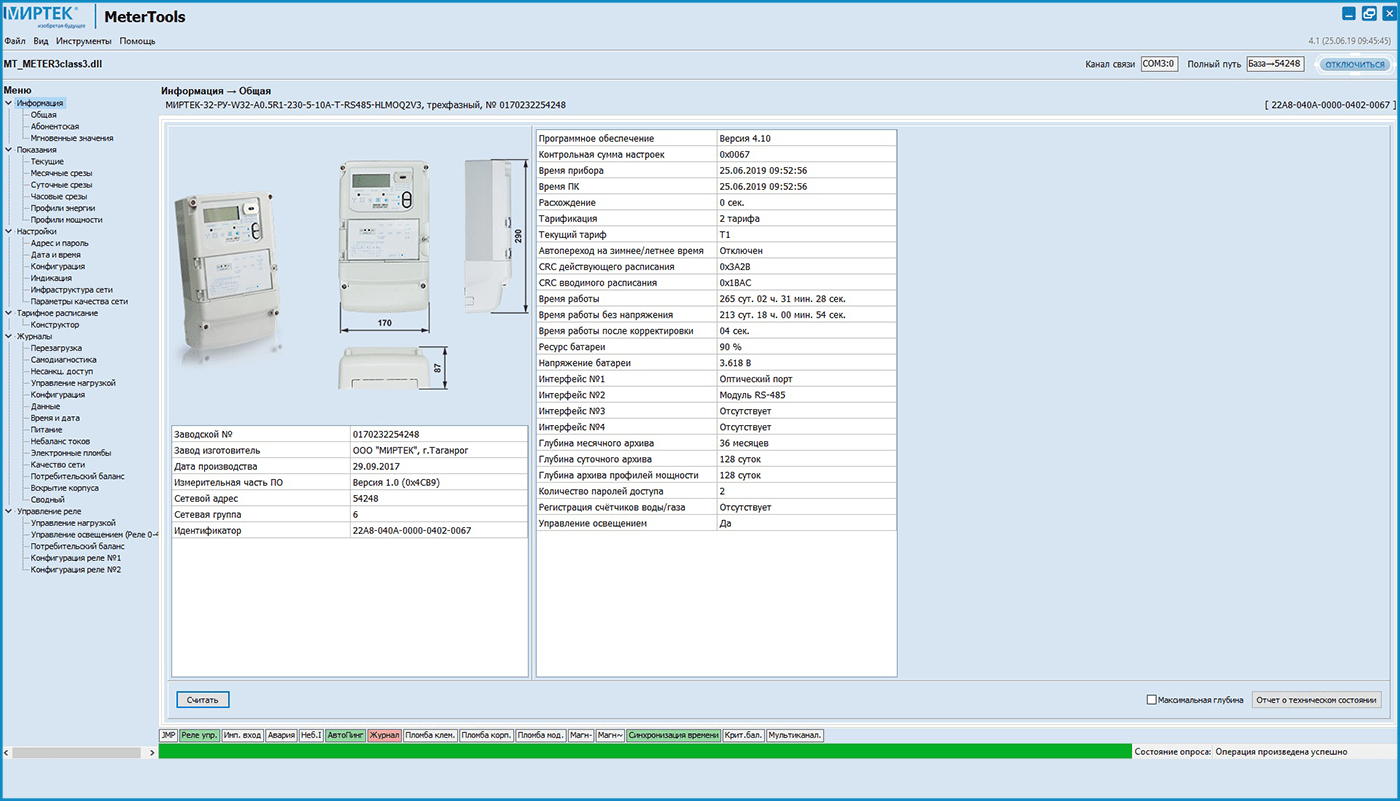Open Отчет о техническом состоянии report
The image size is (1400, 801).
pyautogui.click(x=1318, y=700)
